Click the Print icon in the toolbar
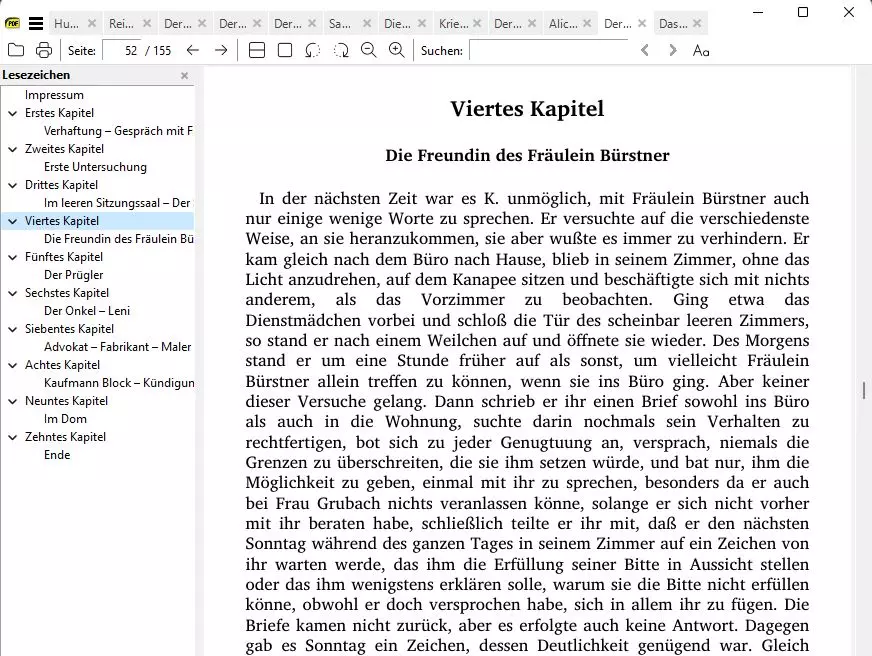The image size is (872, 656). pyautogui.click(x=43, y=49)
